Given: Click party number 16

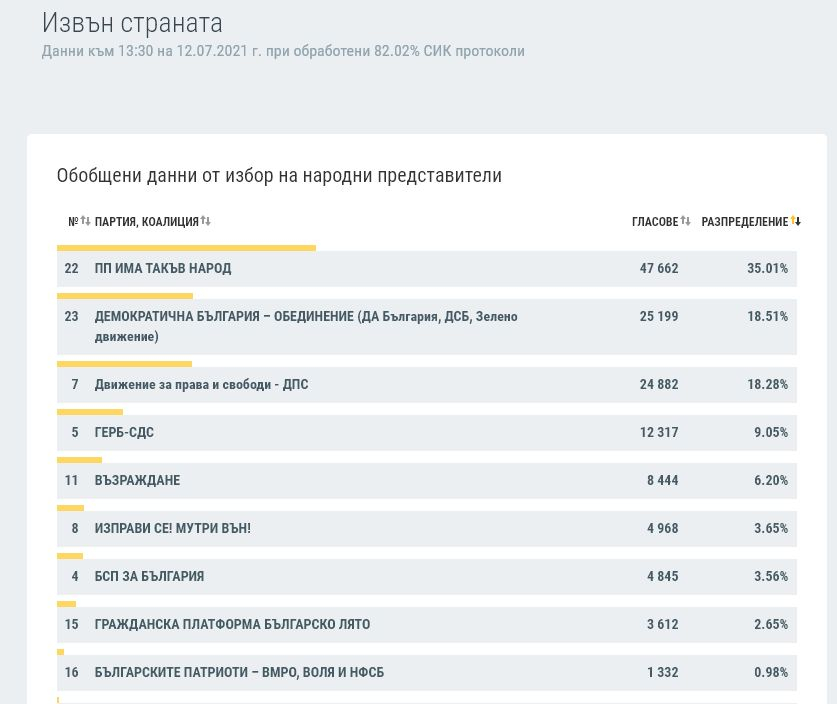Looking at the screenshot, I should [72, 673].
